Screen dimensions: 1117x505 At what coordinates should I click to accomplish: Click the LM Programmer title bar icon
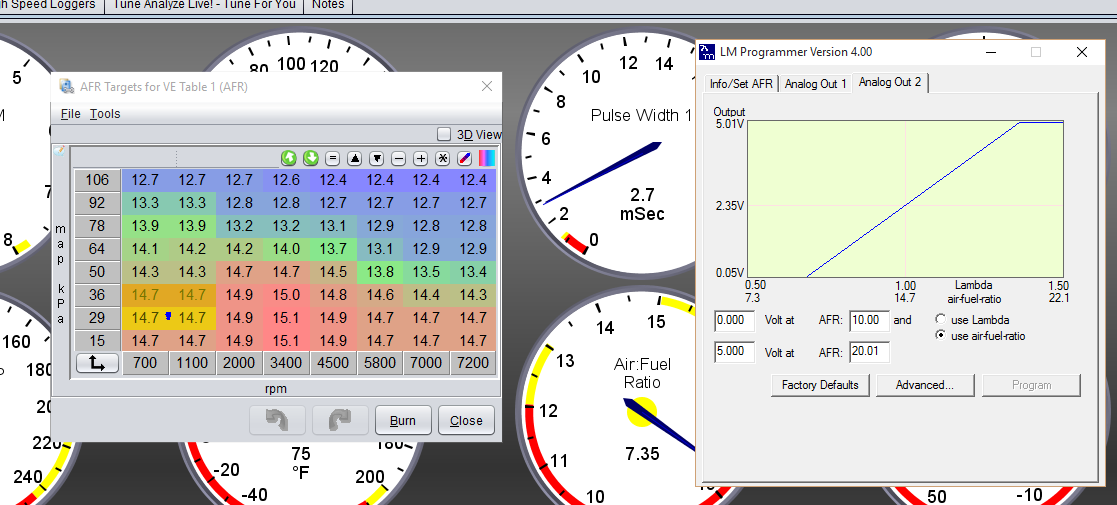click(x=707, y=52)
